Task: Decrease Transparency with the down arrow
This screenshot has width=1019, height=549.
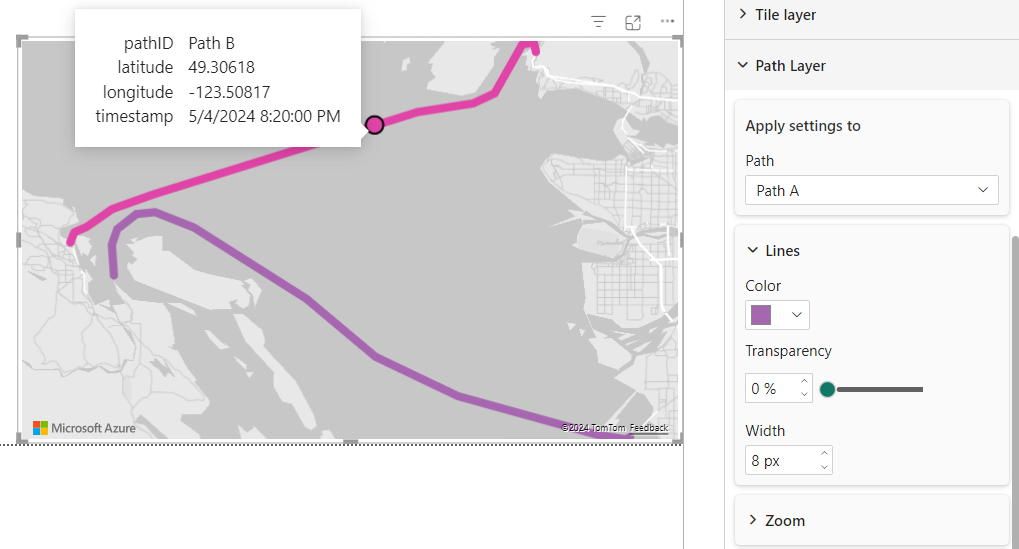Action: point(805,395)
